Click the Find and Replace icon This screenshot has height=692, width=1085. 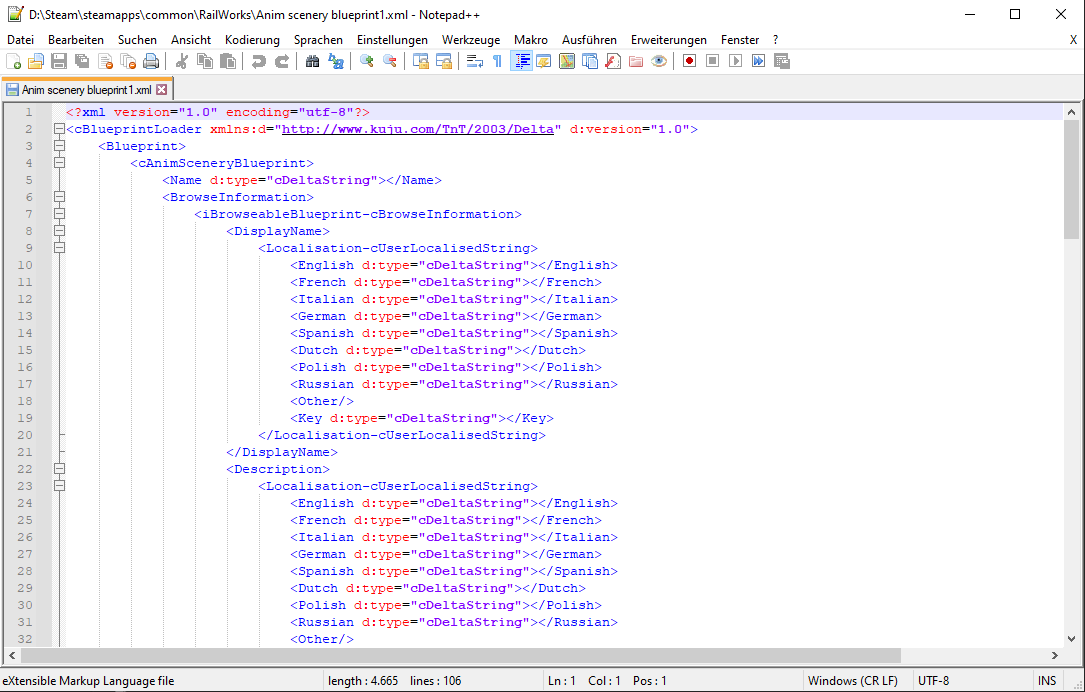coord(336,61)
